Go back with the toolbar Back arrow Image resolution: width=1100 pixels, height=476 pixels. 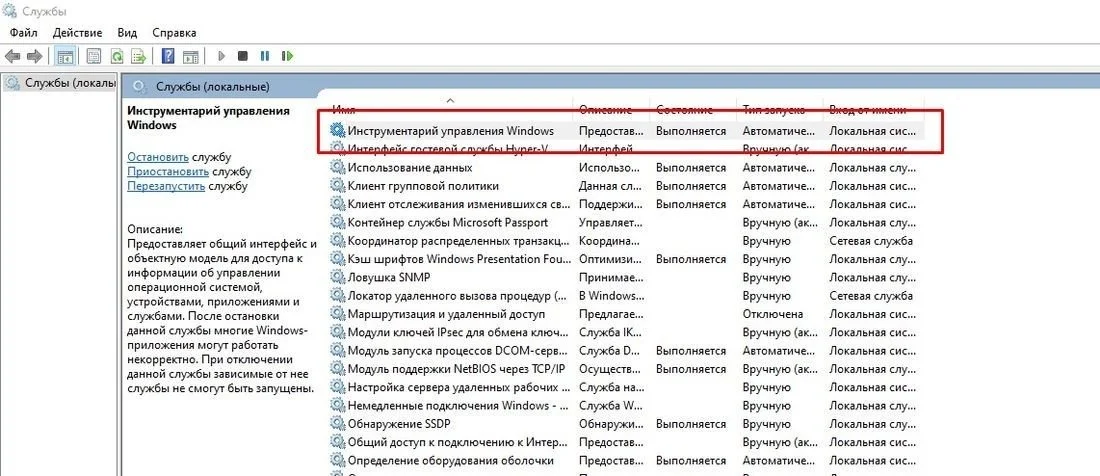coord(12,56)
